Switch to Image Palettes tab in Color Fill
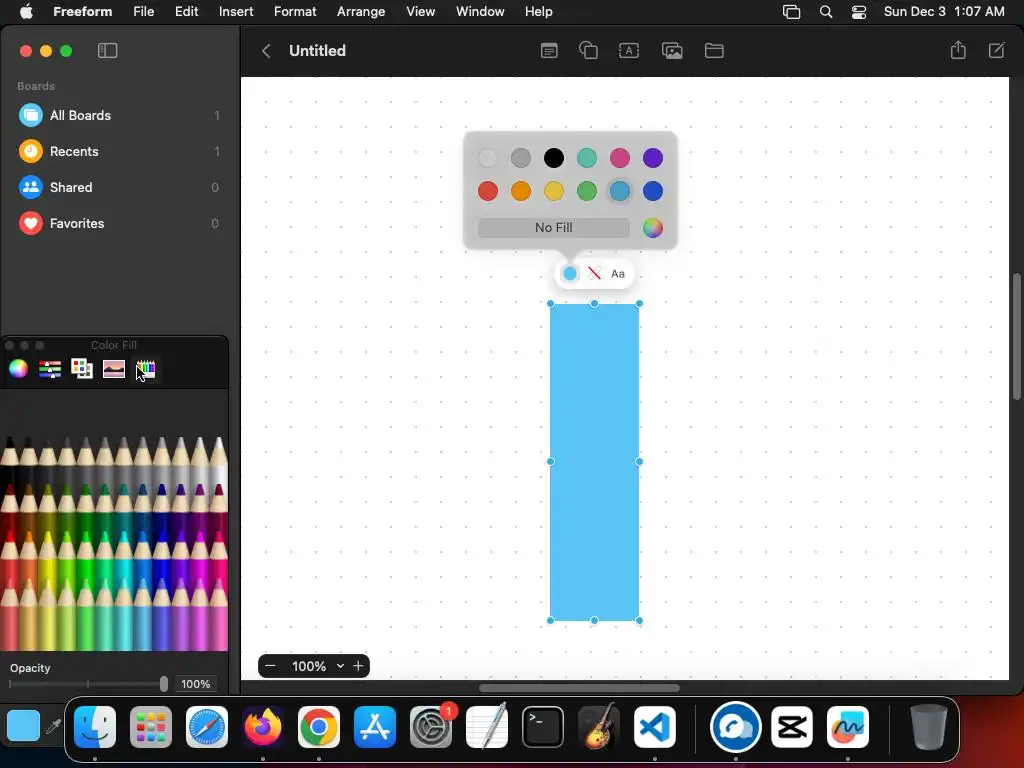Image resolution: width=1024 pixels, height=768 pixels. click(x=114, y=369)
